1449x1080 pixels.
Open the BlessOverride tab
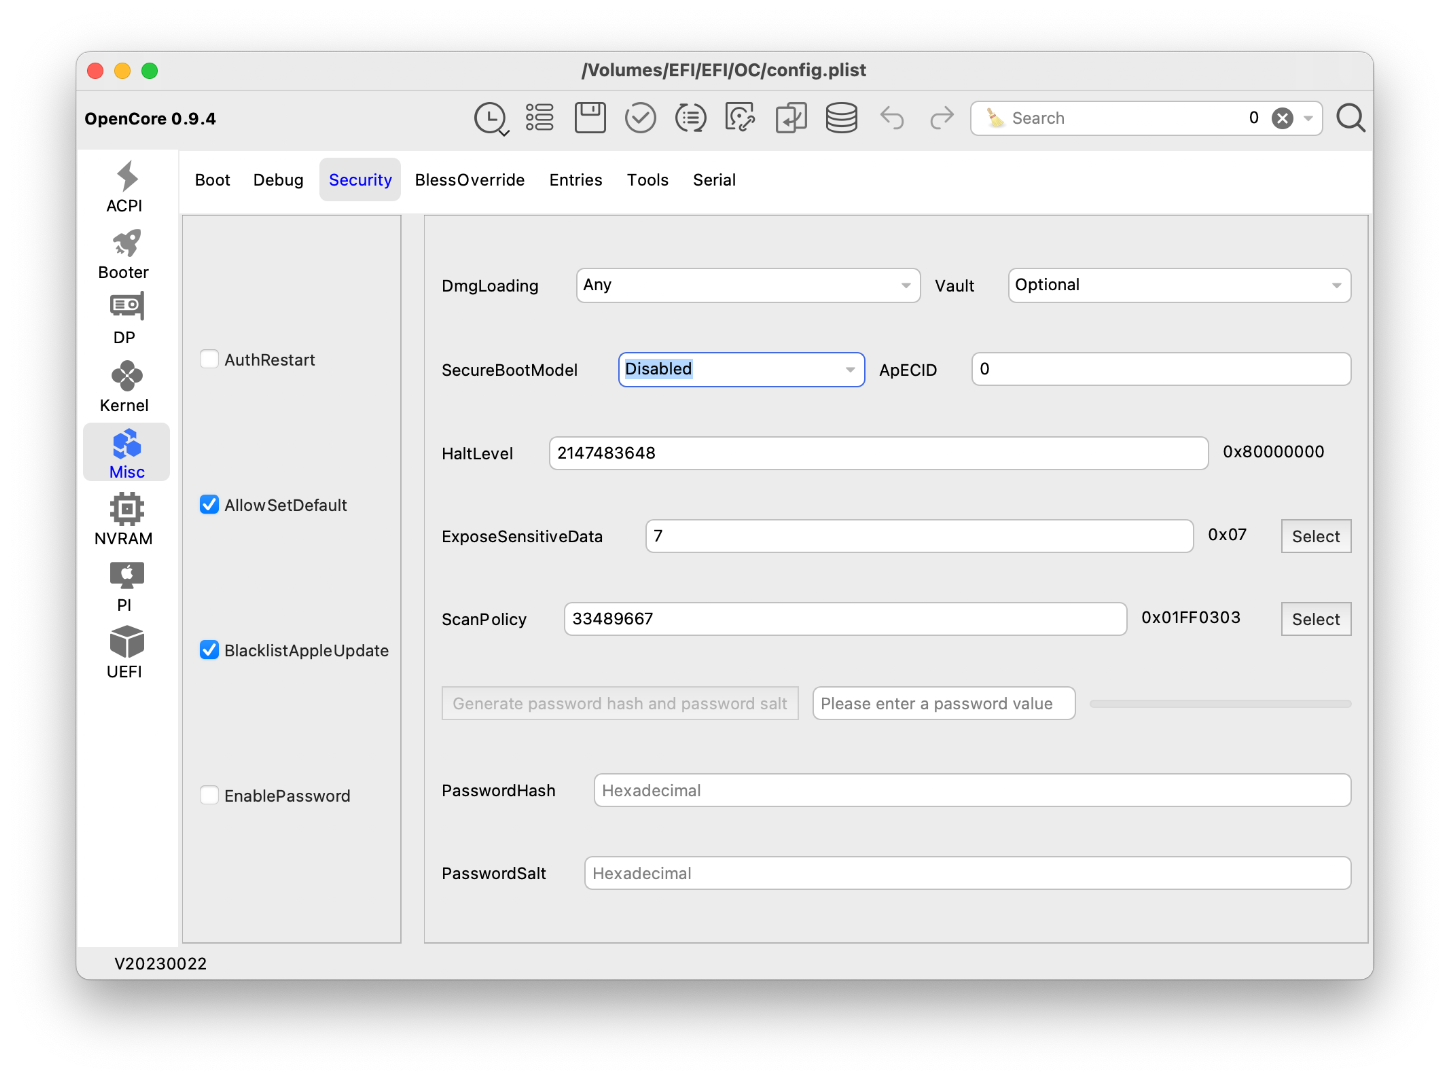click(x=470, y=180)
